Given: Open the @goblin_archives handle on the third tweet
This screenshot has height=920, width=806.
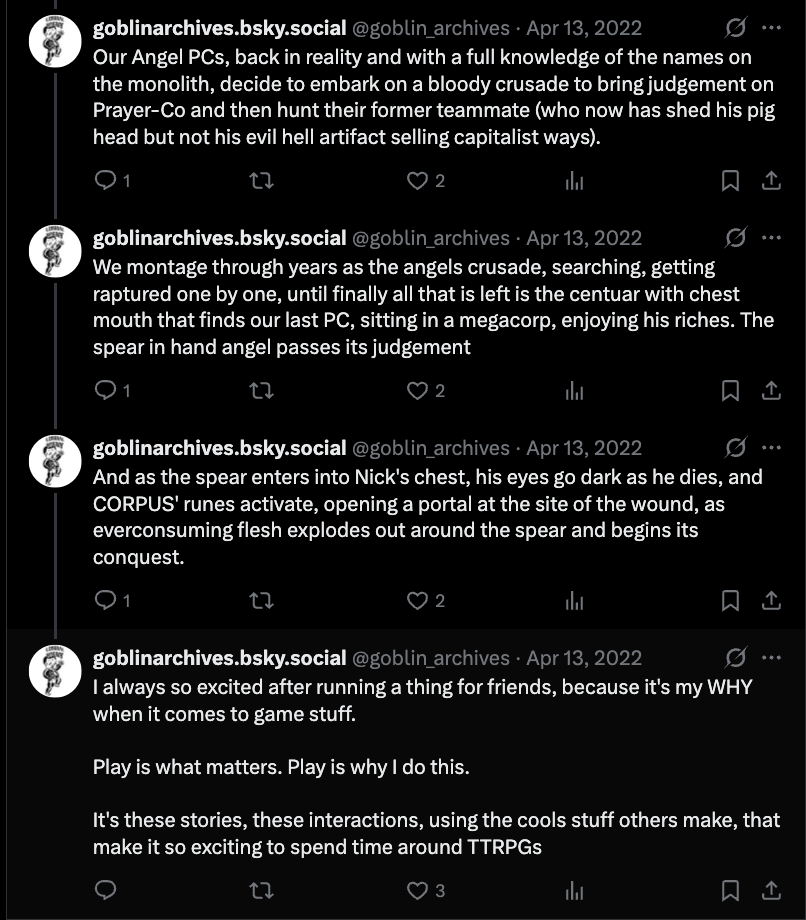Looking at the screenshot, I should 431,448.
